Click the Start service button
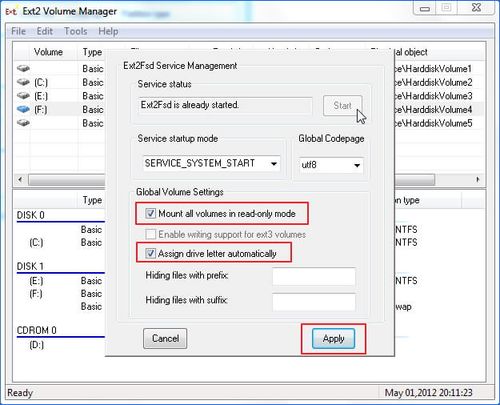The height and width of the screenshot is (405, 500). tap(343, 106)
